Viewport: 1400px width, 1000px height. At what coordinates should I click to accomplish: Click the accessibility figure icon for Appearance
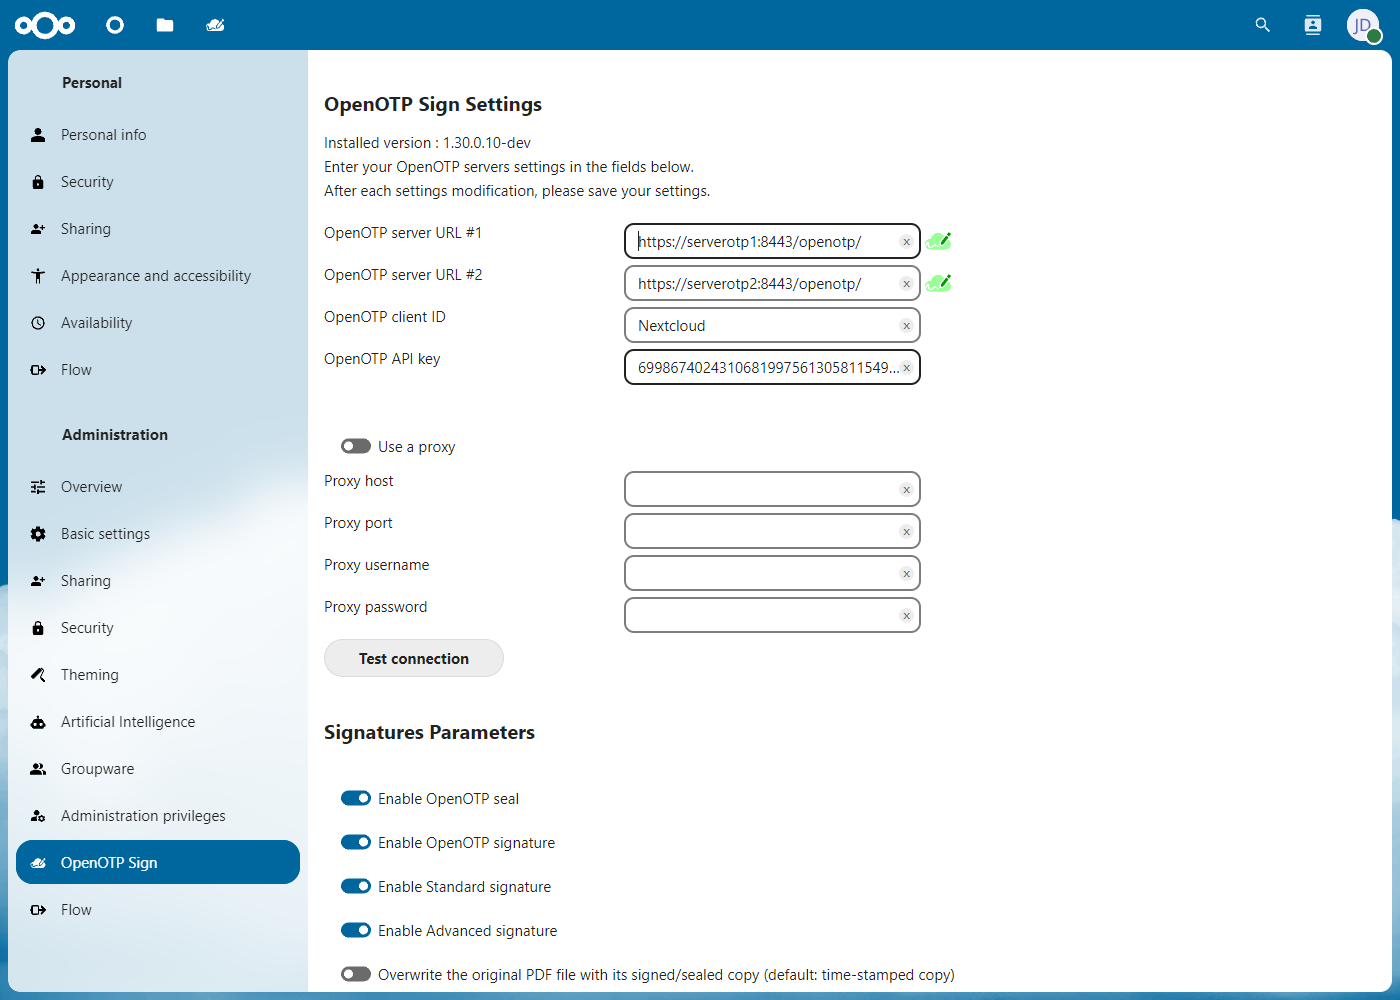coord(38,276)
